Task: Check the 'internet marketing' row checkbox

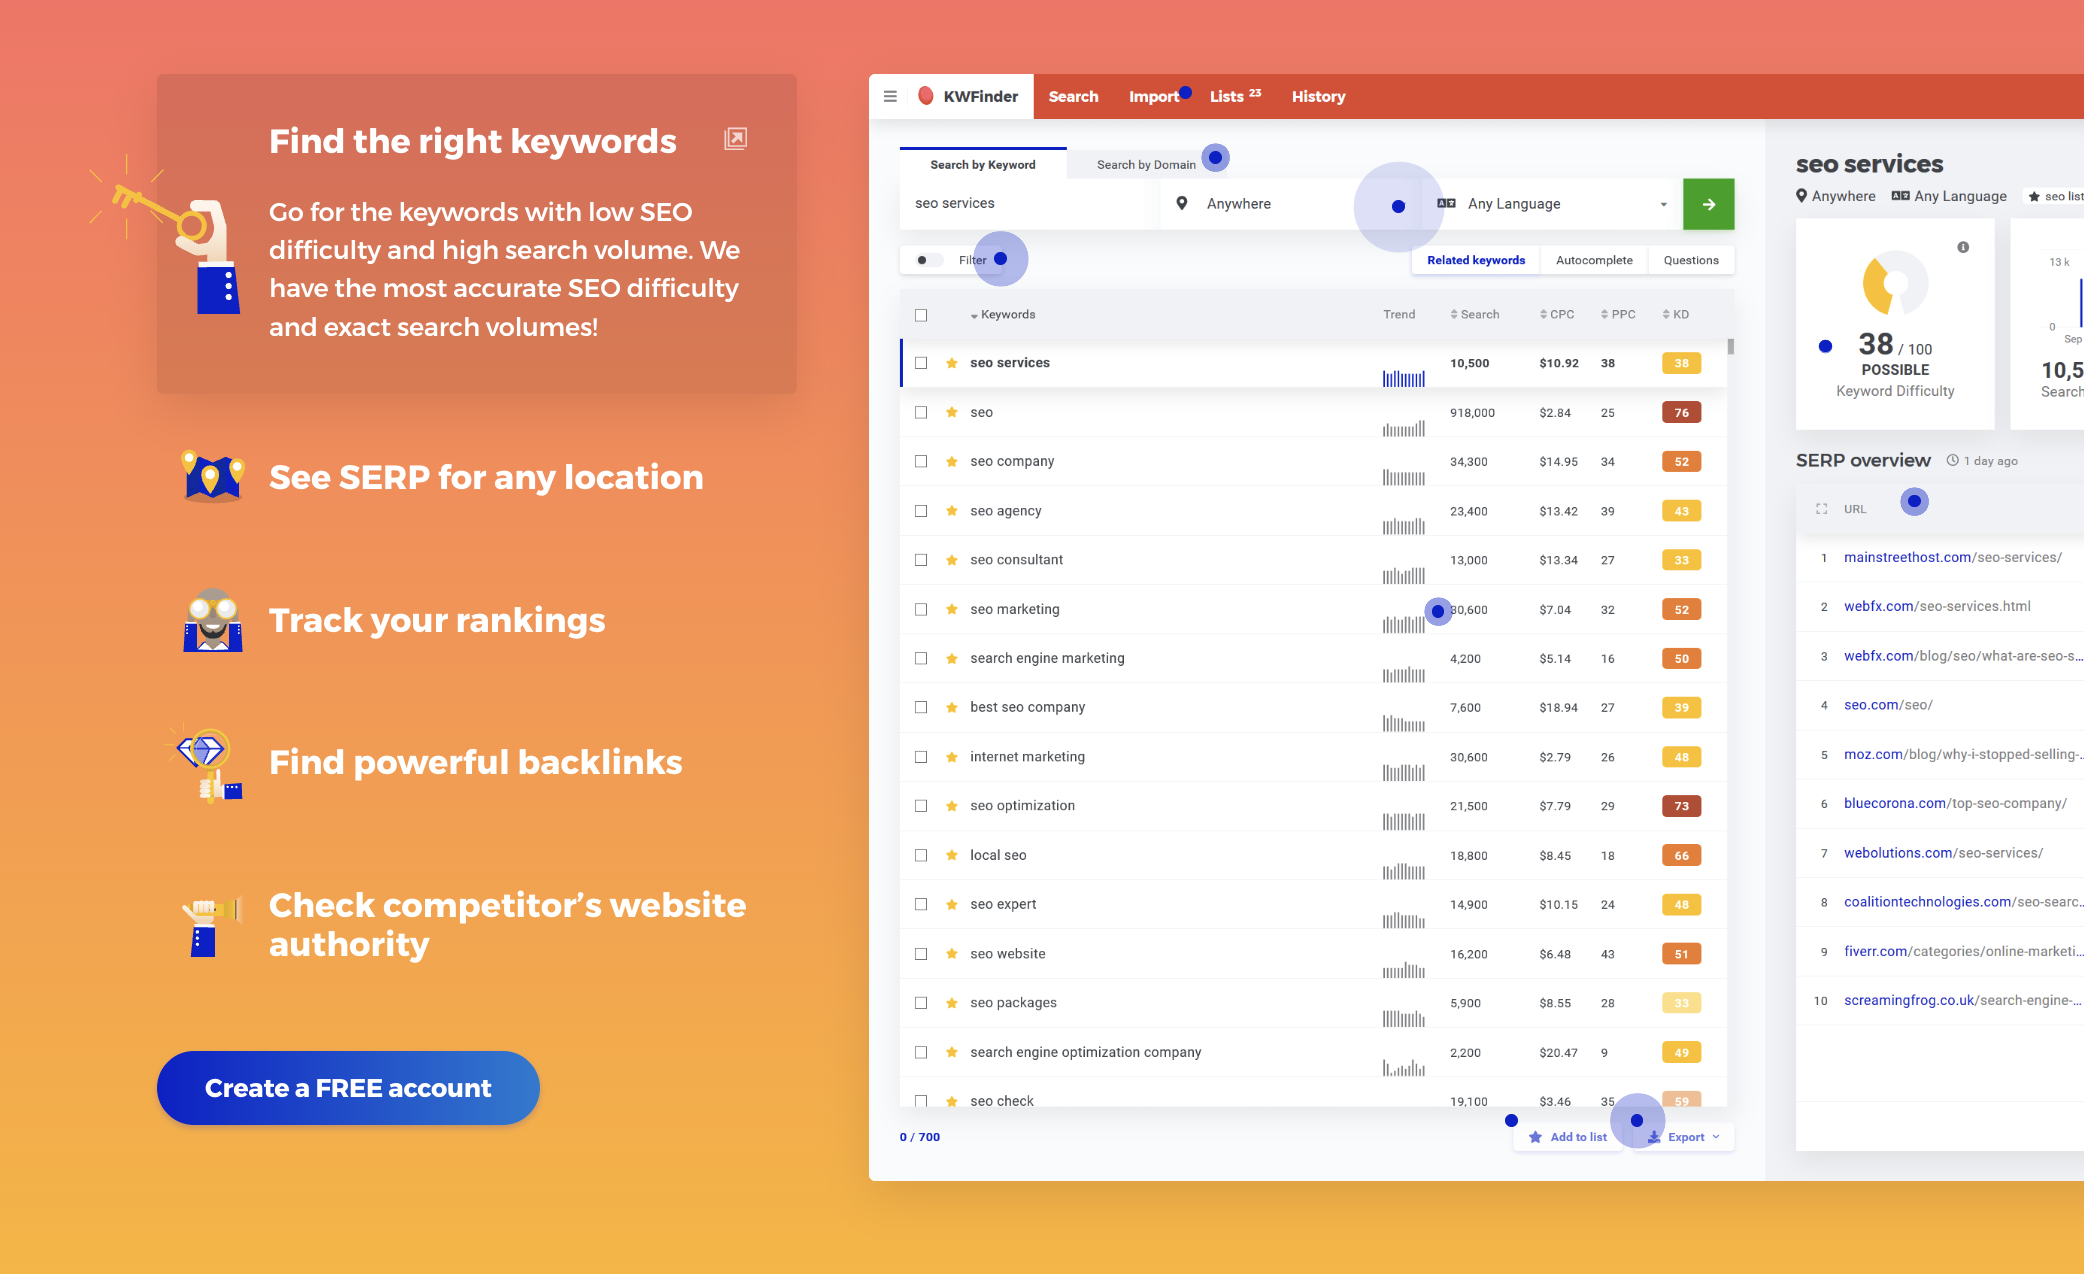Action: click(921, 757)
